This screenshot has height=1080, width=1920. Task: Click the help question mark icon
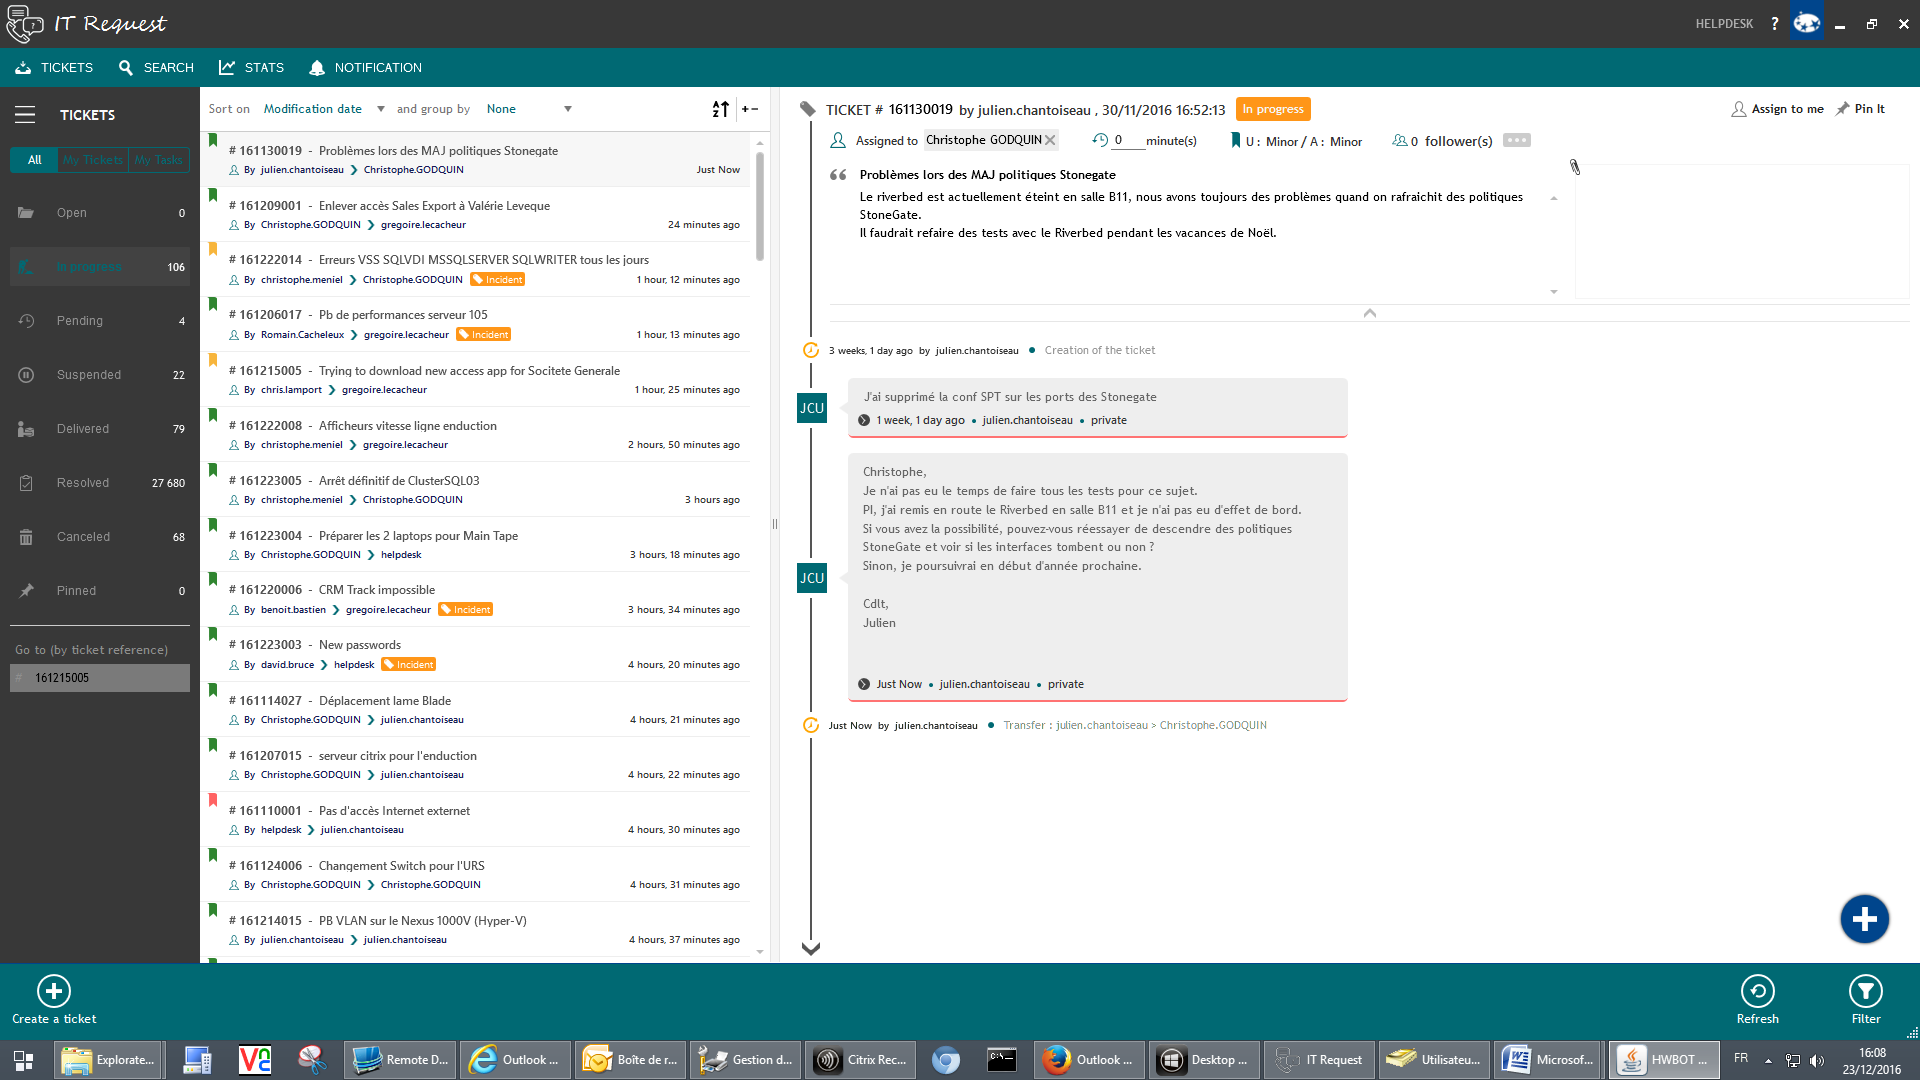coord(1775,24)
